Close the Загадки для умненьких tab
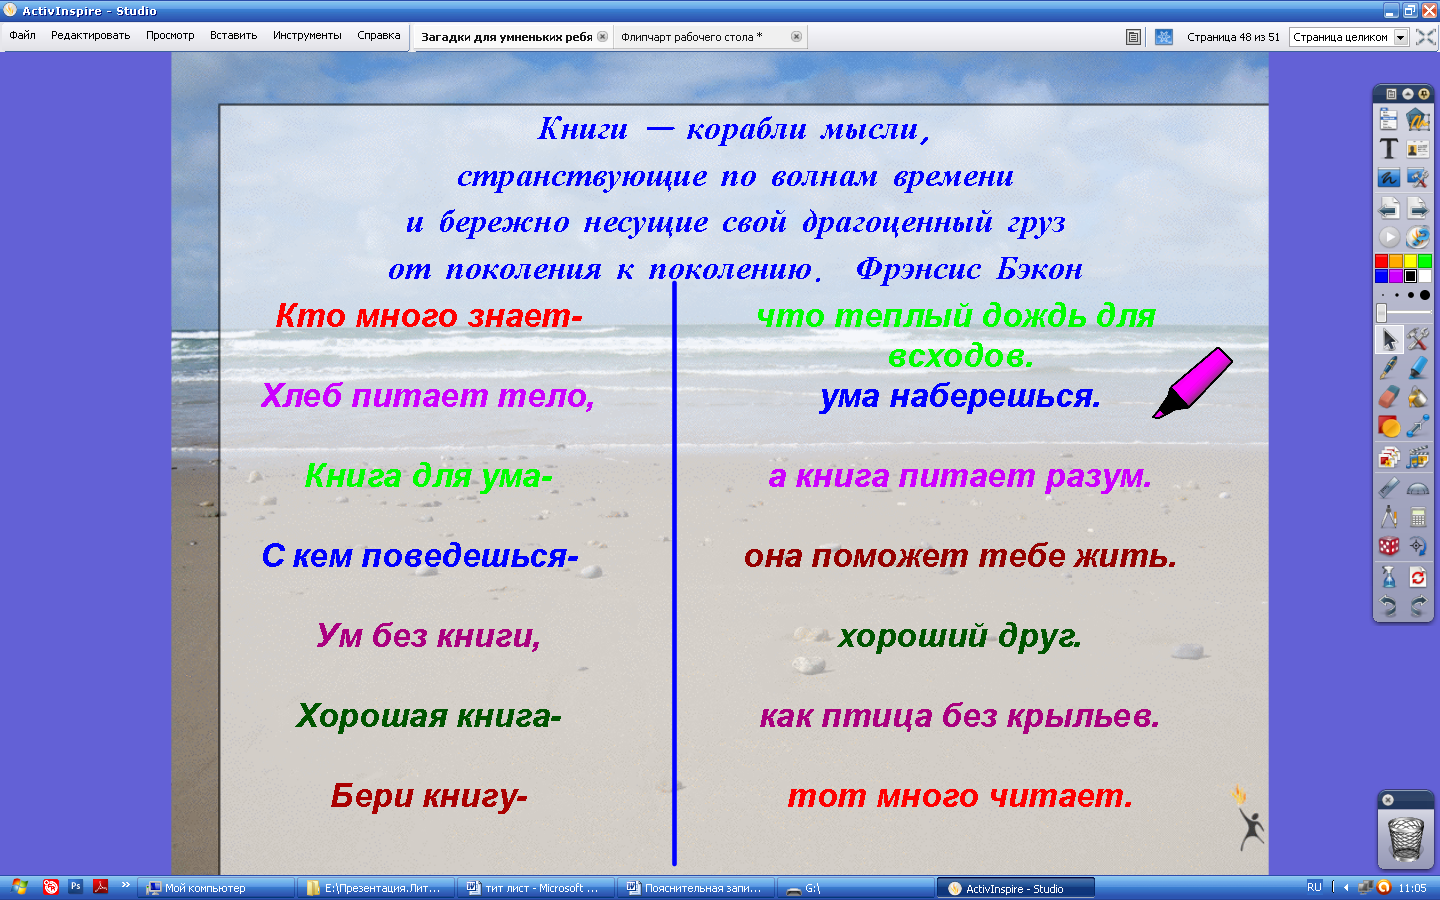Viewport: 1440px width, 900px height. pos(602,37)
